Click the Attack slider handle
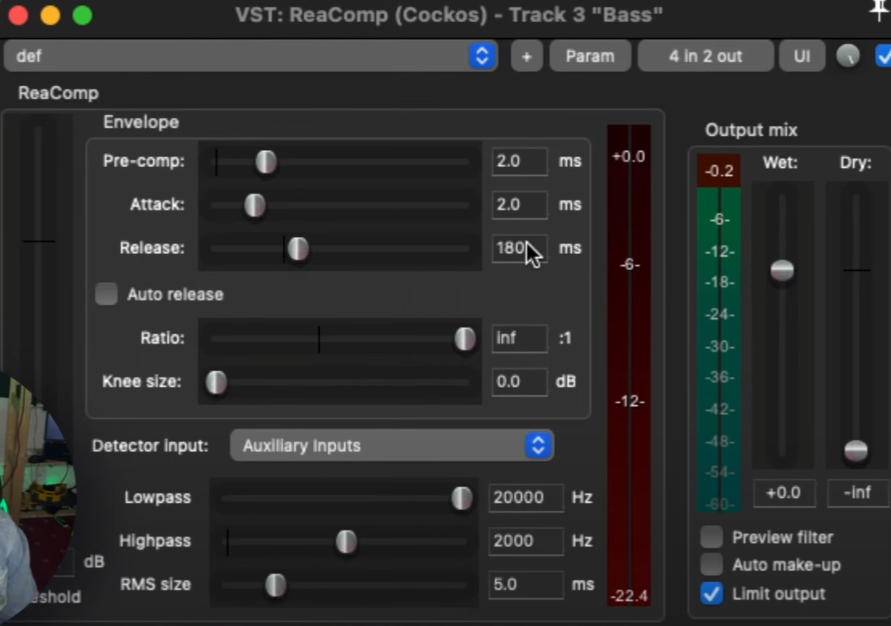 pos(255,205)
